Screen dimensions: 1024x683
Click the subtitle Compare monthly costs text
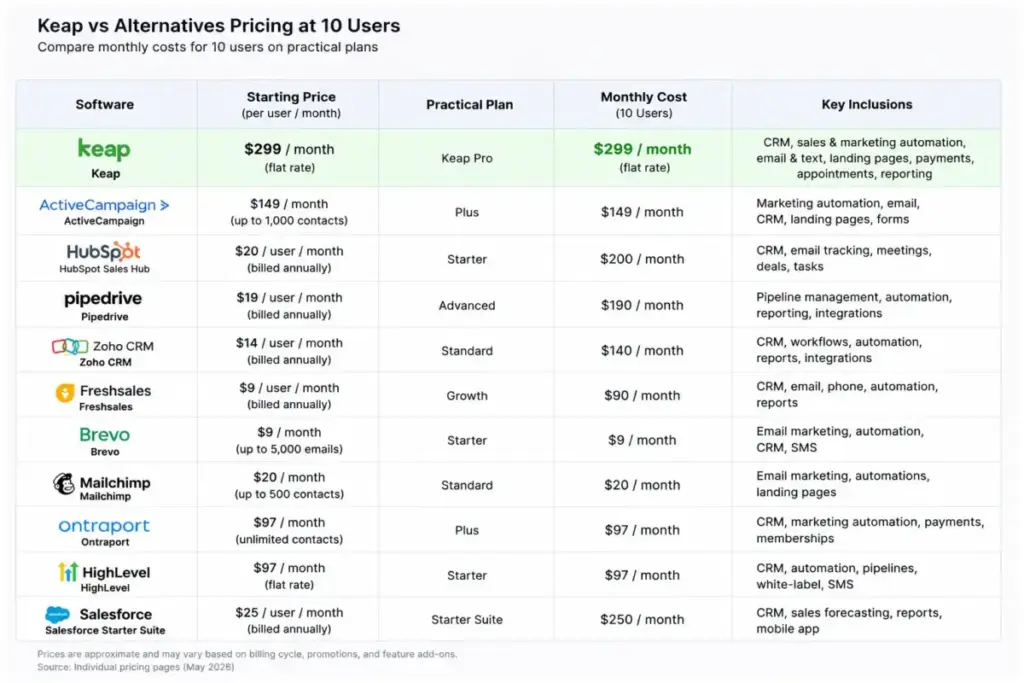coord(208,47)
